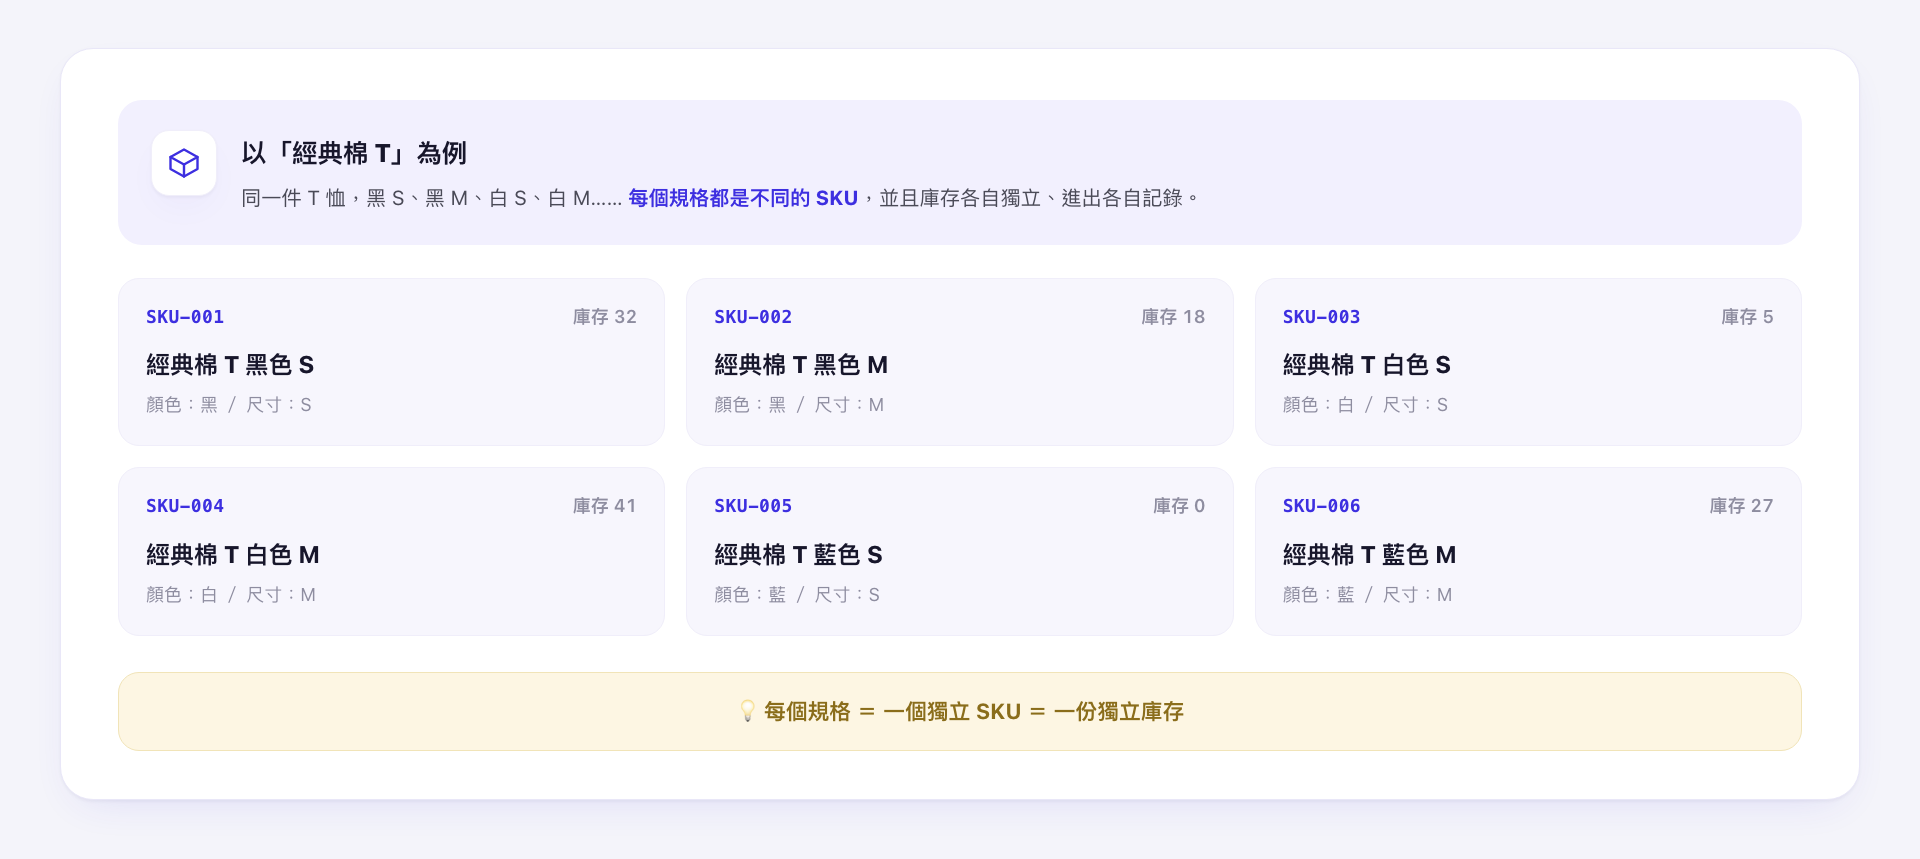The height and width of the screenshot is (859, 1920).
Task: Click the attributes 顏色：藍 / 尺寸：M
Action: pos(1368,595)
